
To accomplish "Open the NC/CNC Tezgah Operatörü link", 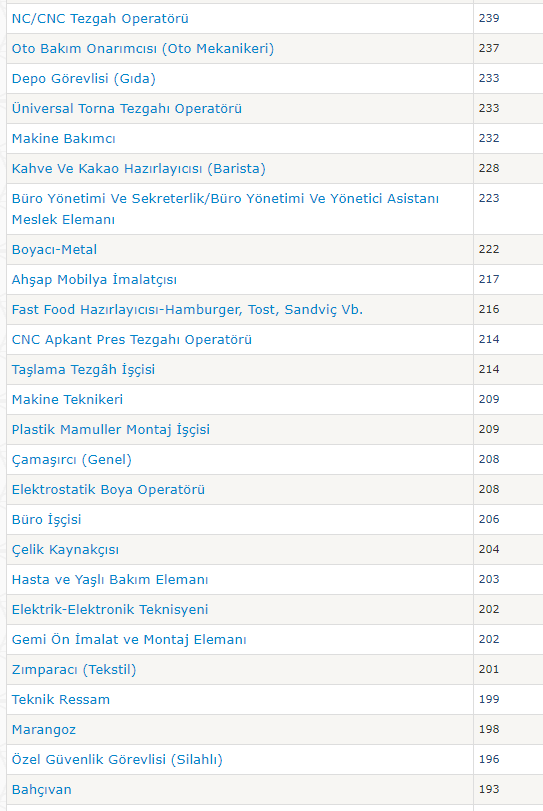I will click(100, 19).
